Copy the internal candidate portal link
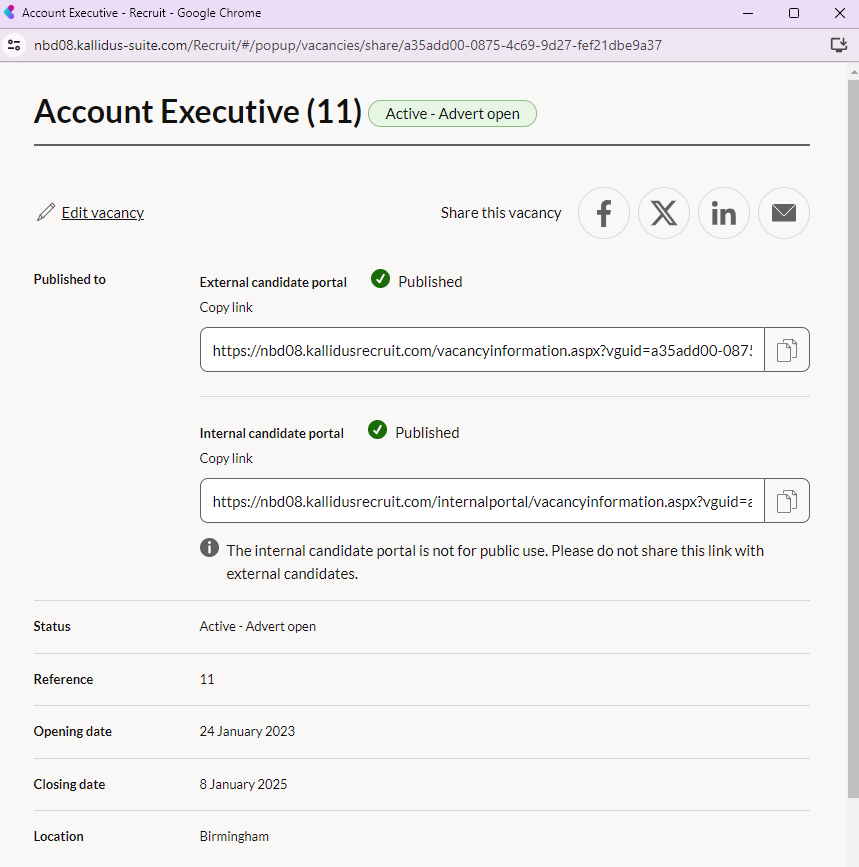 tap(787, 501)
